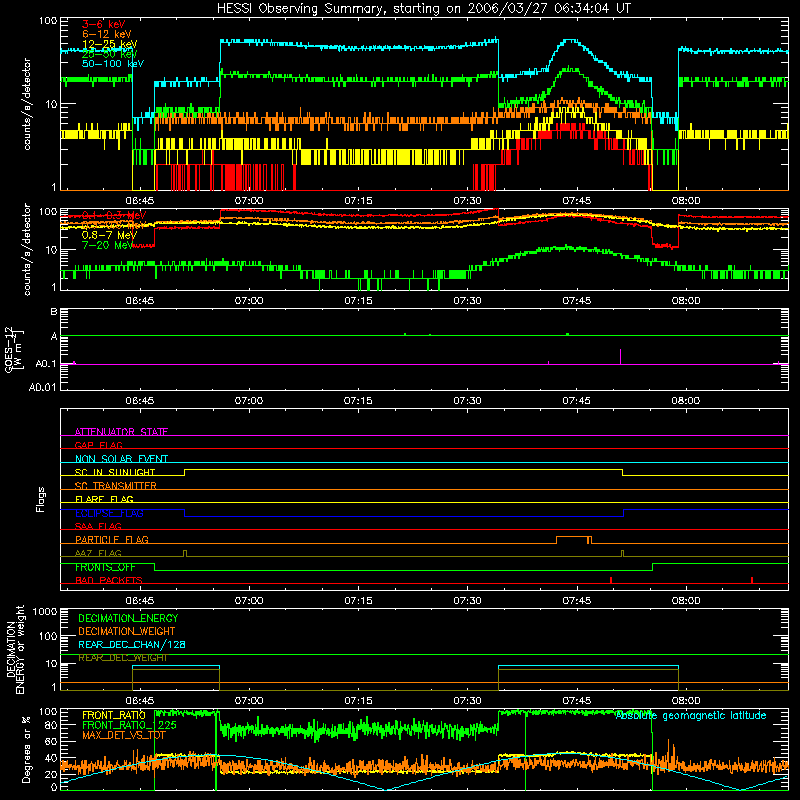The height and width of the screenshot is (800, 800).
Task: Select the "SC_IN_SUNLIGHT" flag label
Action: (115, 472)
